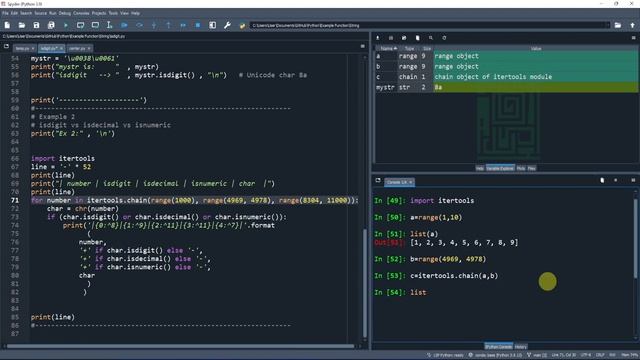This screenshot has width=640, height=360.
Task: Switch to Help pane tab
Action: tap(480, 168)
